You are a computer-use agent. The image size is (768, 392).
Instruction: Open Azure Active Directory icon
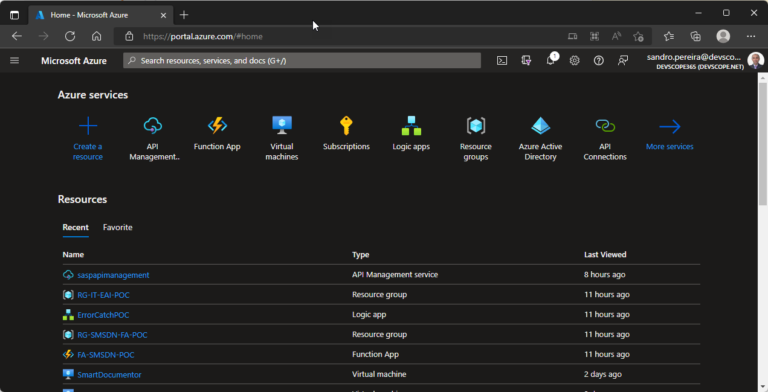click(x=540, y=126)
